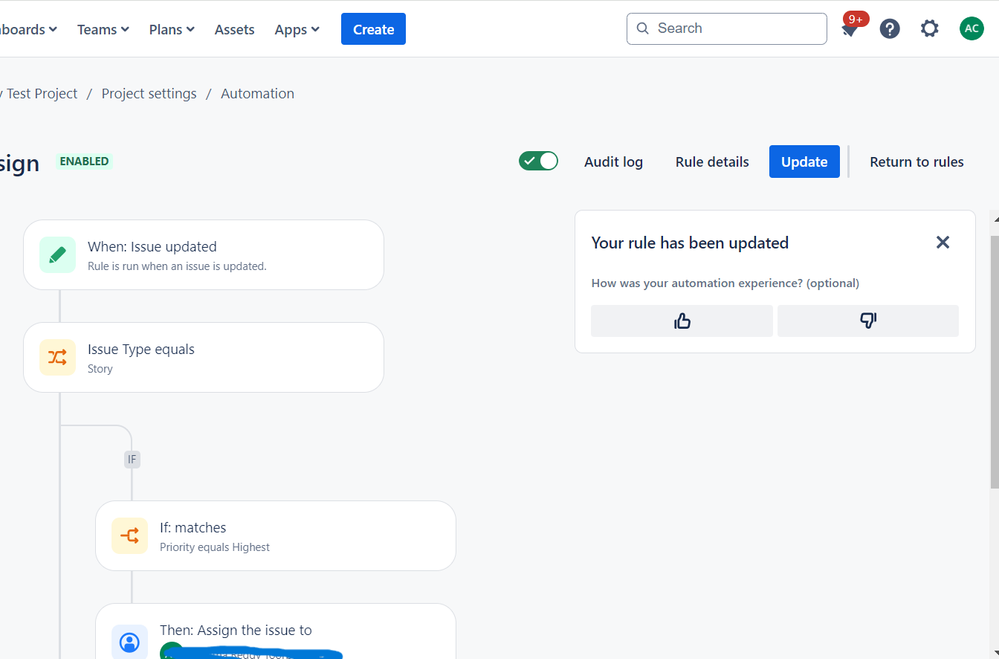The image size is (999, 659).
Task: Click 'Your rule has been updated' heading
Action: tap(690, 243)
